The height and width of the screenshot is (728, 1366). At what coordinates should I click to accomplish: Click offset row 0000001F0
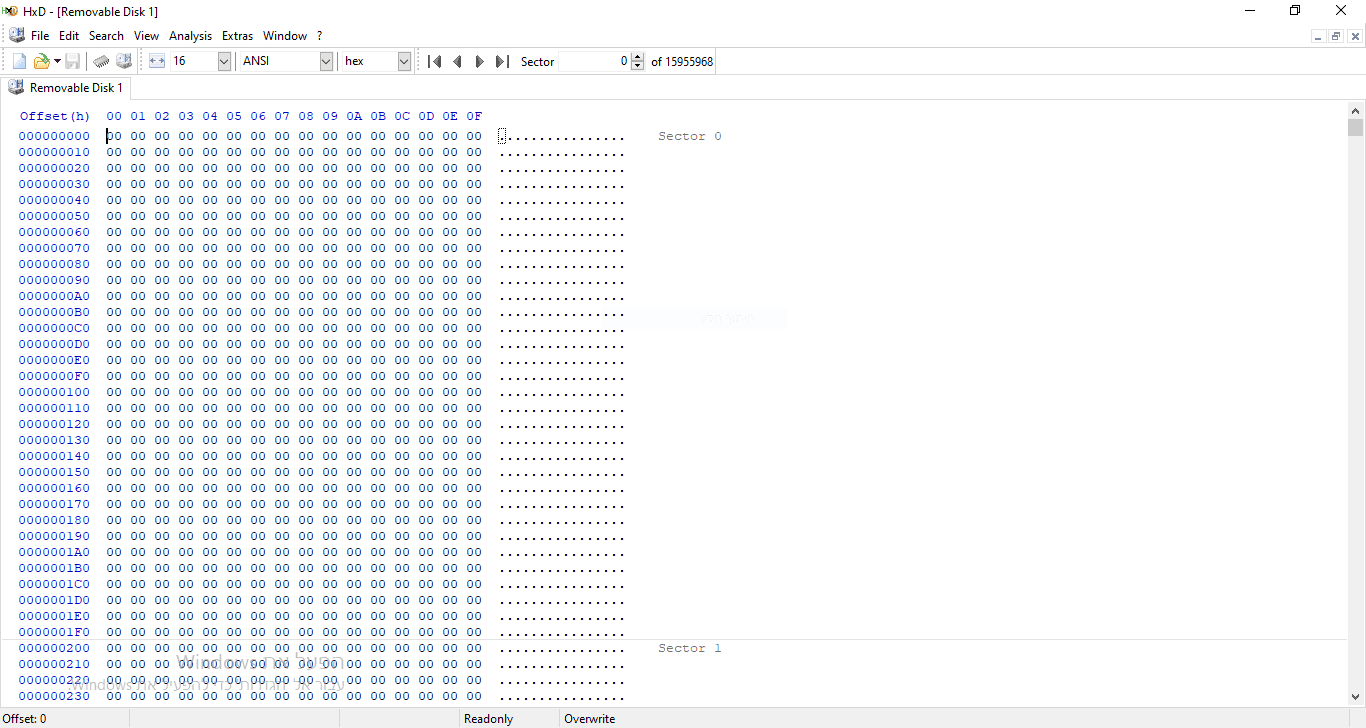(x=54, y=632)
